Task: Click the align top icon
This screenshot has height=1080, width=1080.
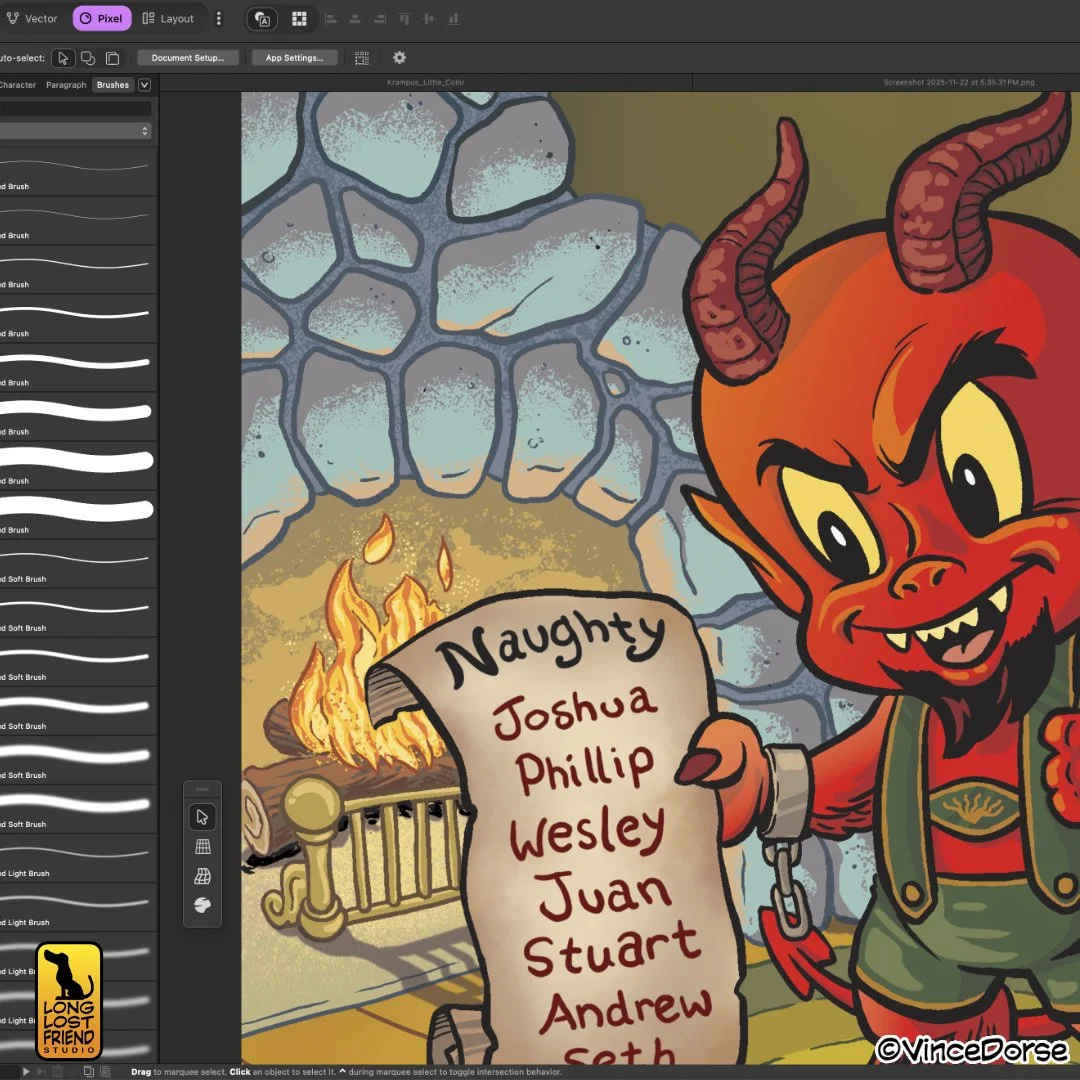Action: (404, 19)
